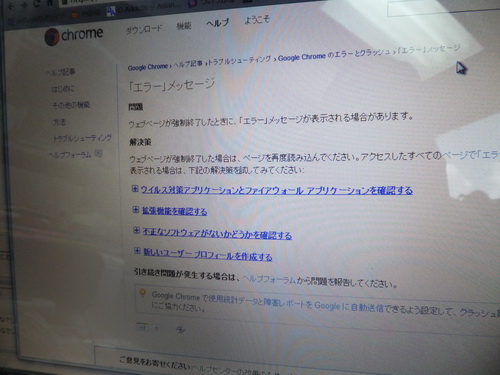Expand ウイルス対策アプリケーション section with plus icon

coord(135,189)
